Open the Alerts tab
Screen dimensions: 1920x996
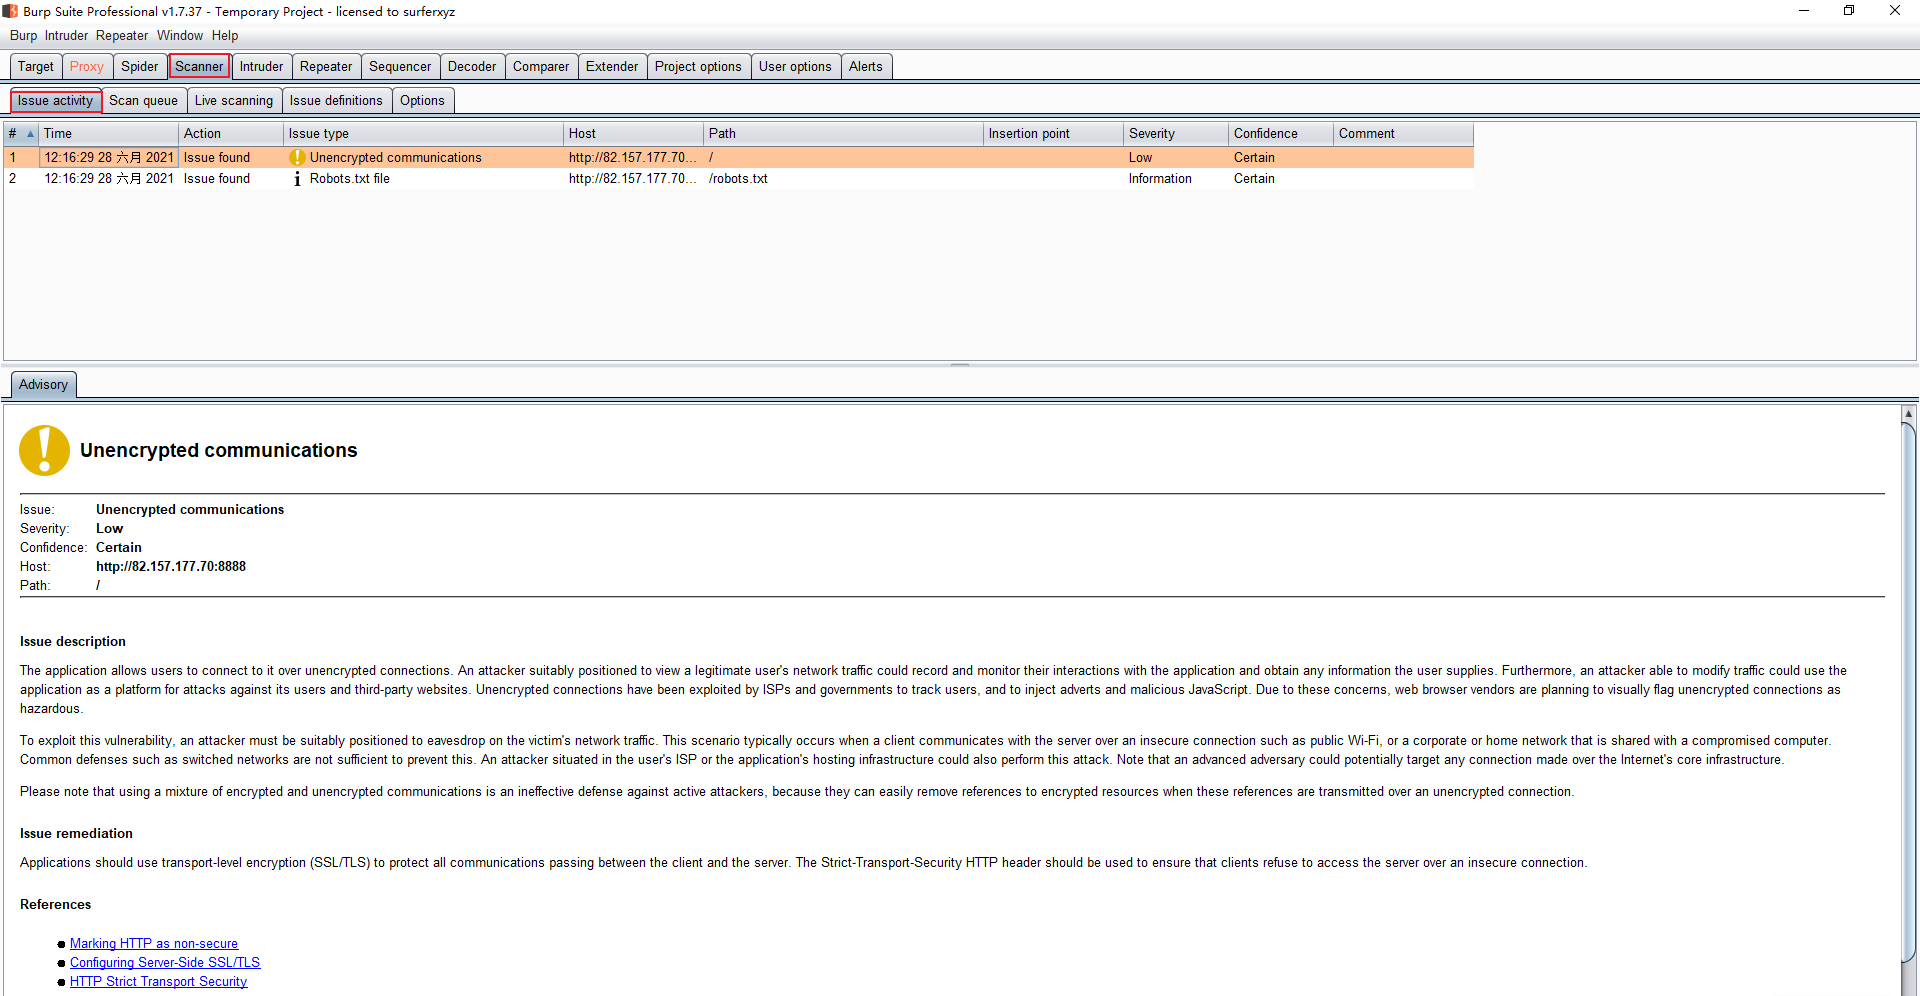(866, 67)
